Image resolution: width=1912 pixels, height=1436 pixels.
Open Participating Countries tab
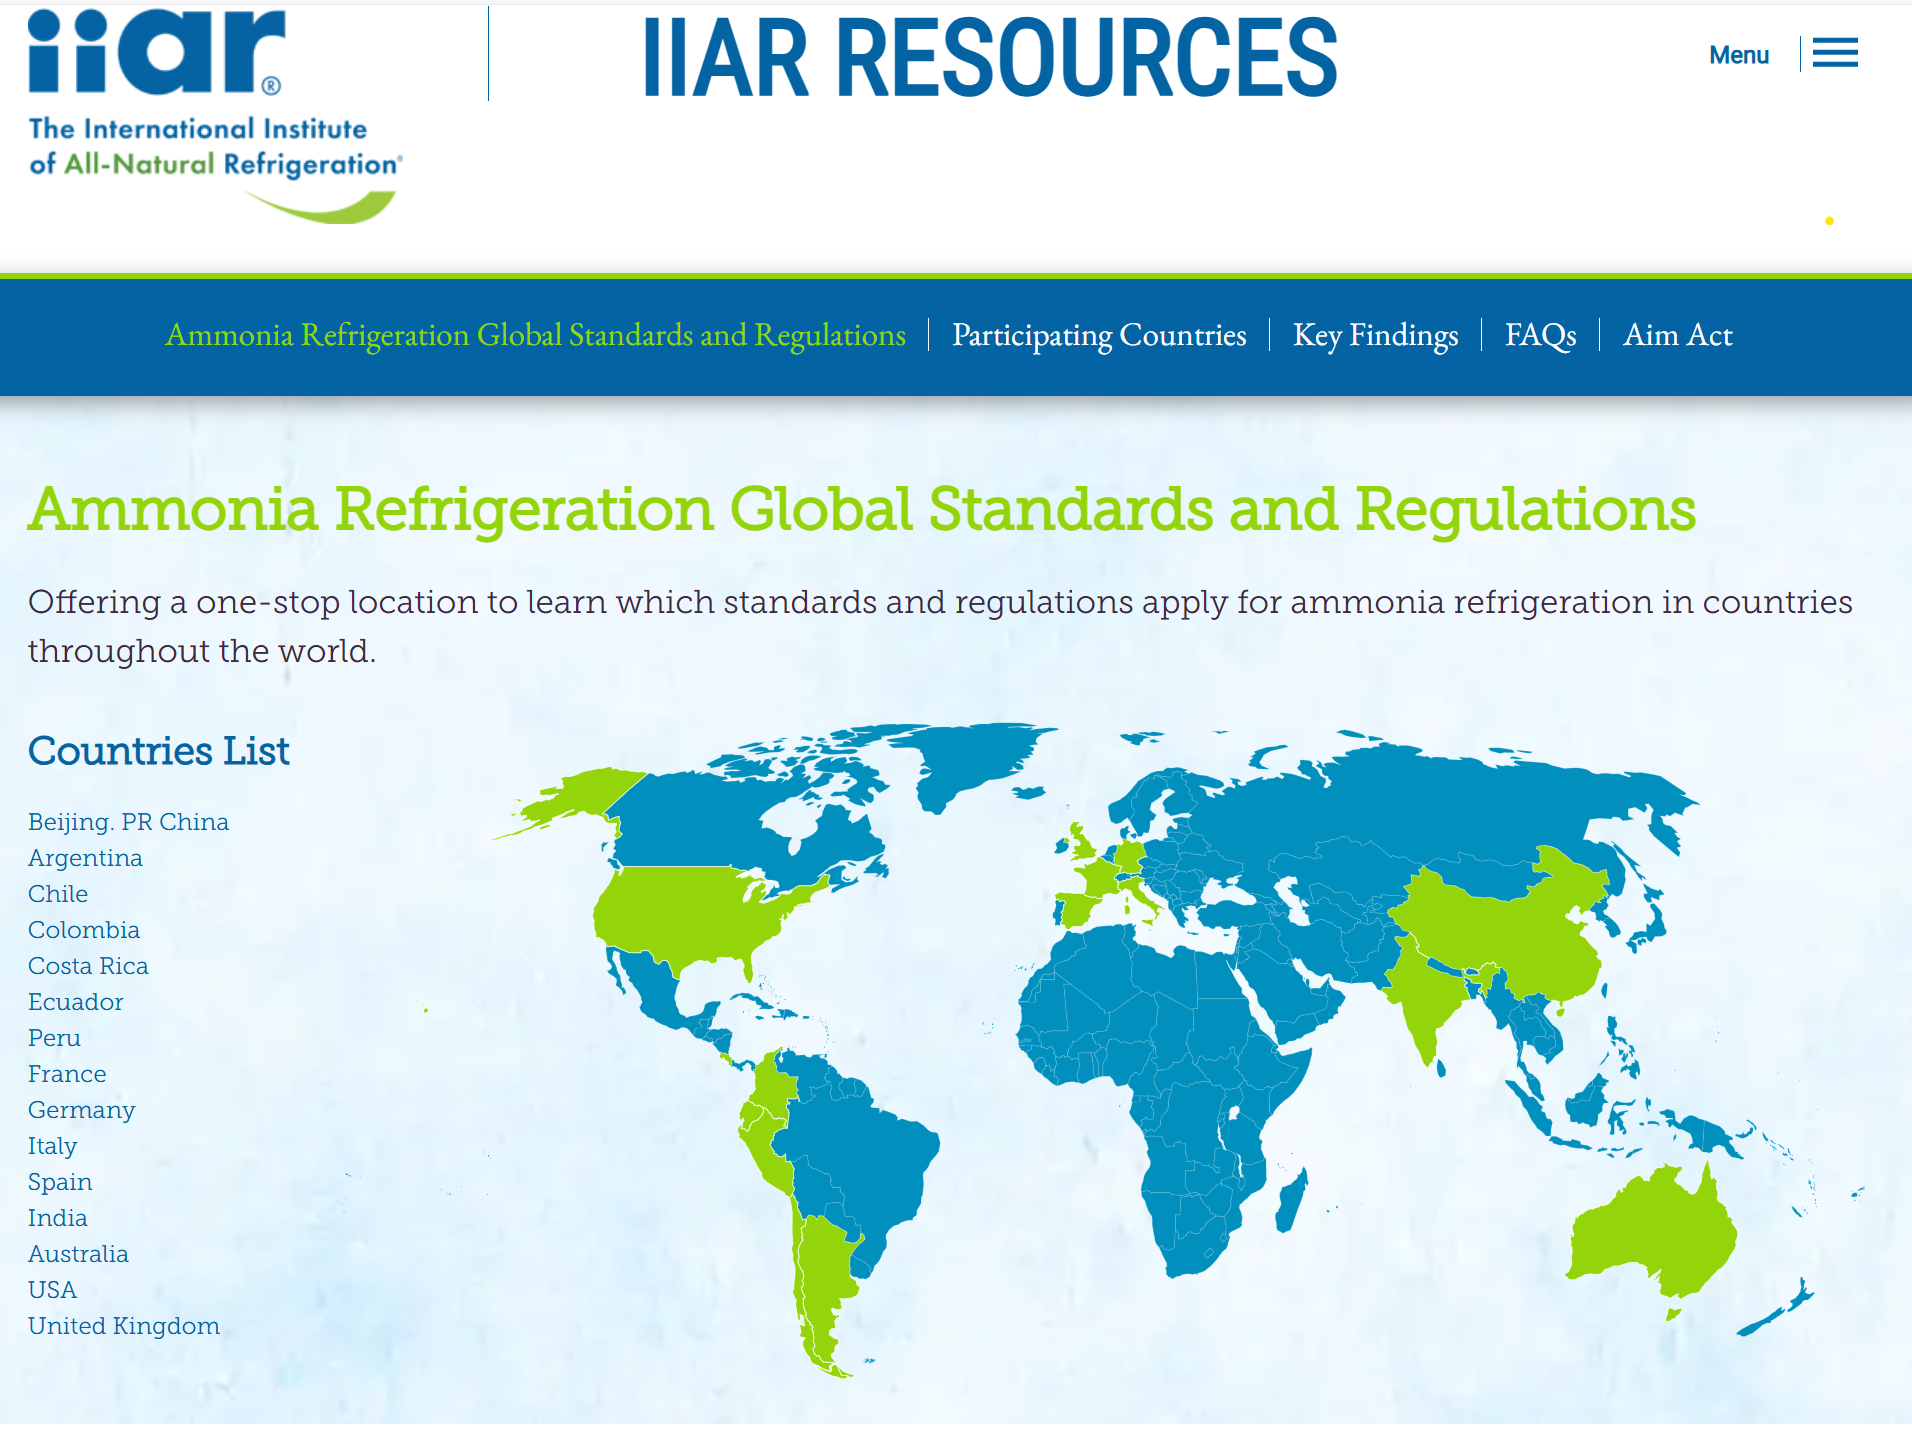tap(1099, 335)
